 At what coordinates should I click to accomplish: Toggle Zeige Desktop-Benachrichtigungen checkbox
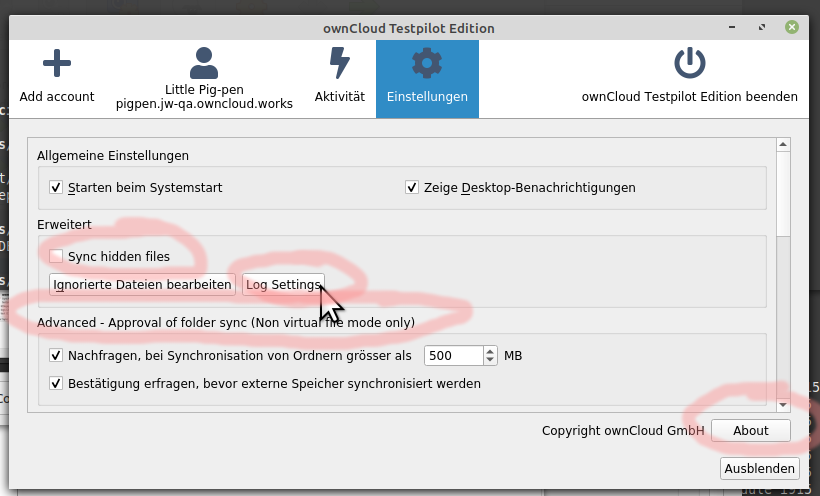(x=412, y=187)
